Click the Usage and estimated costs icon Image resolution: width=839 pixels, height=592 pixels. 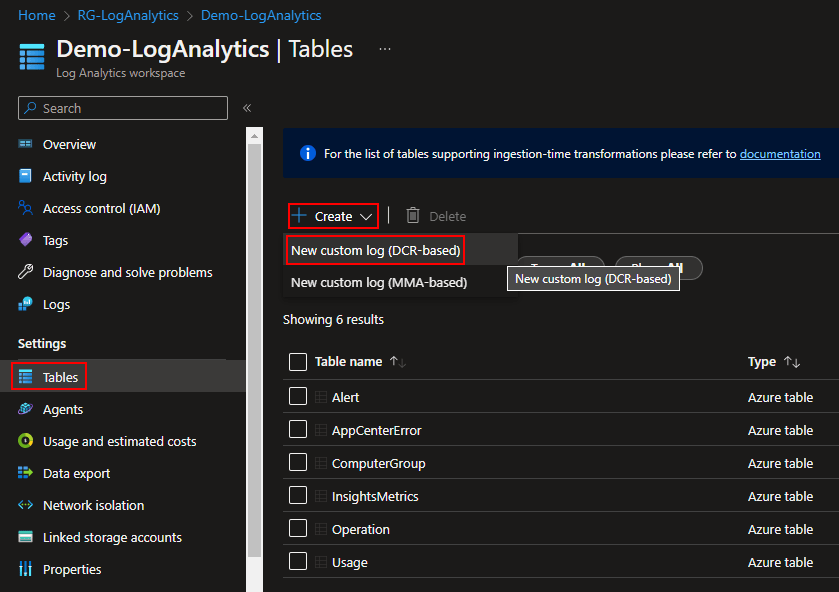(x=26, y=441)
